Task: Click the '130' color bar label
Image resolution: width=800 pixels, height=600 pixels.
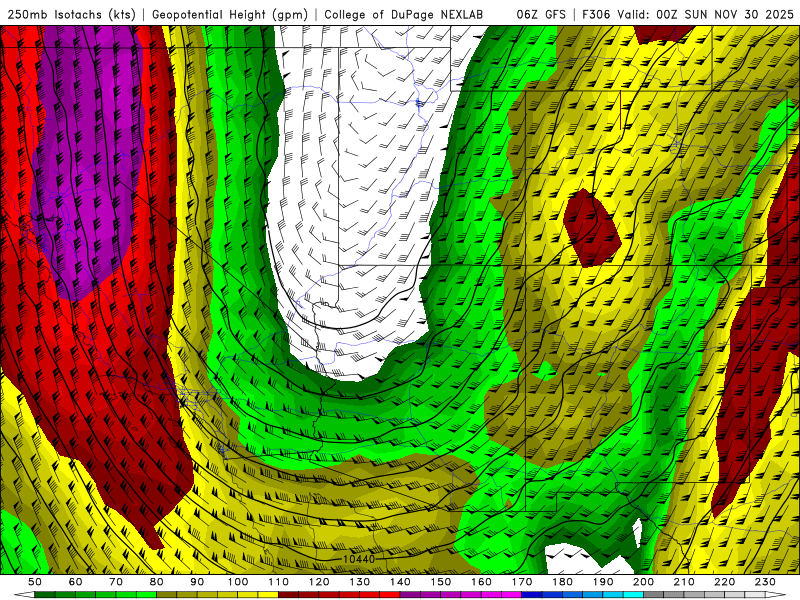Action: click(x=360, y=582)
